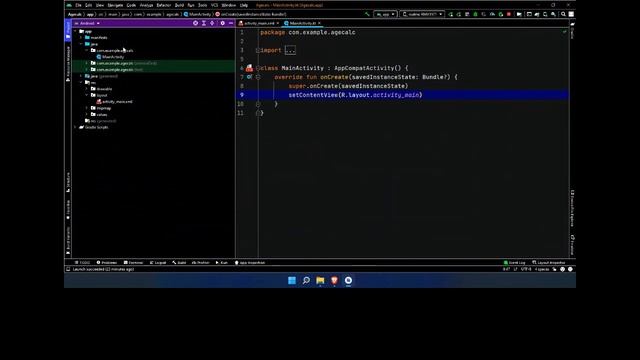Collapse the first com.example.agecalc package
The image size is (640, 360).
pos(87,50)
